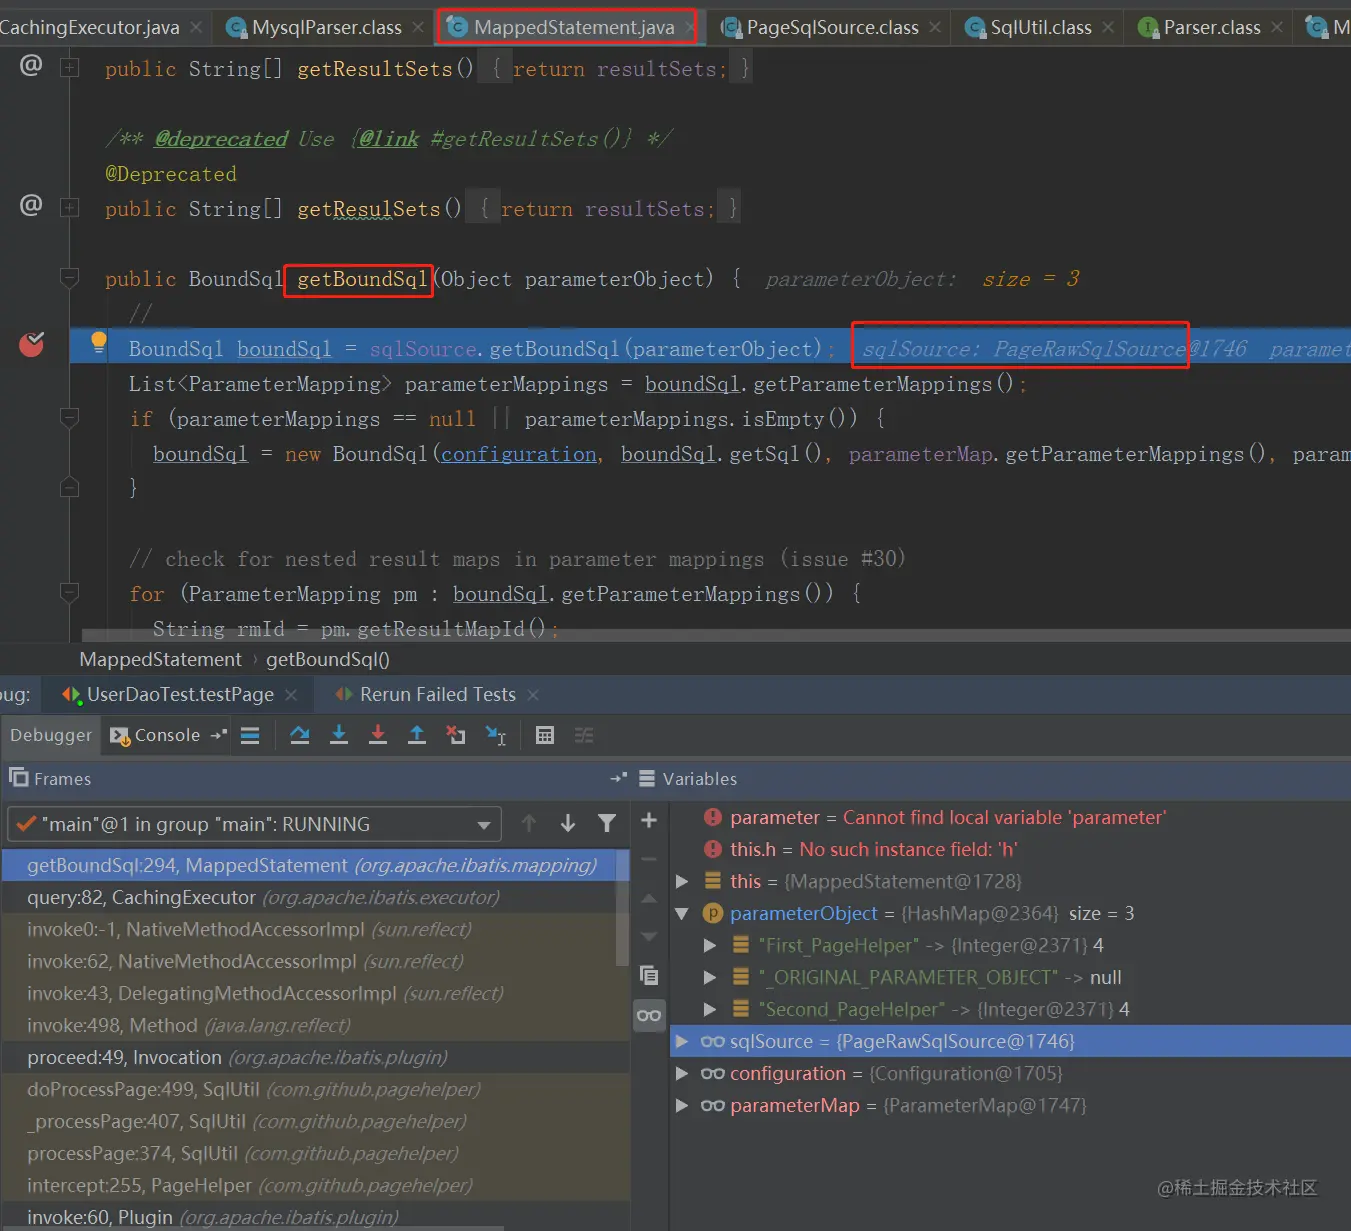Click the Step Into icon

coord(339,735)
